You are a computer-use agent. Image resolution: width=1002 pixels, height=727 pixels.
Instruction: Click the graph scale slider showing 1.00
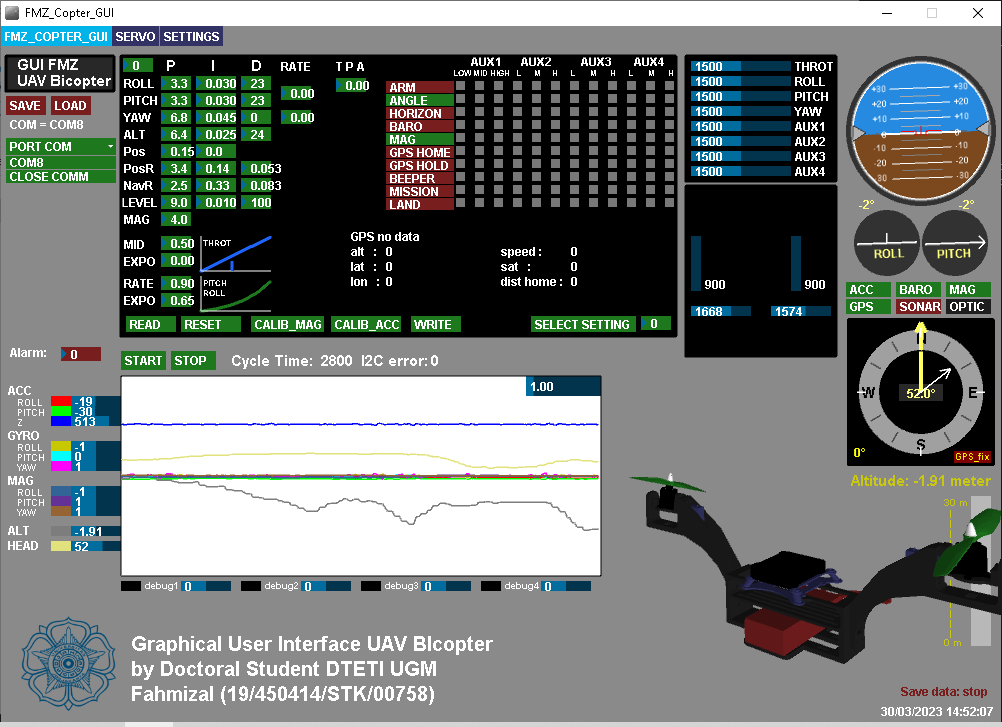click(563, 386)
